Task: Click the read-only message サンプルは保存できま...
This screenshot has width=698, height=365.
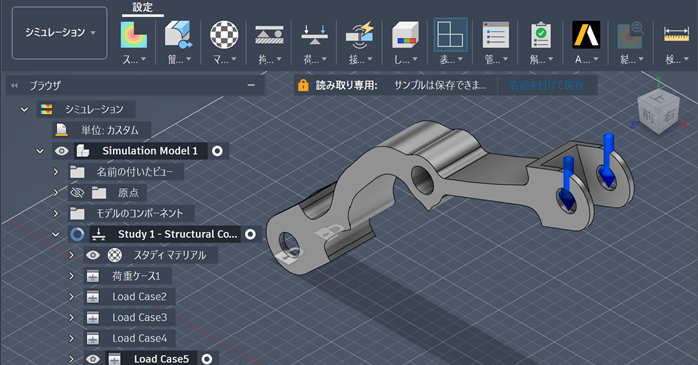Action: [x=440, y=85]
